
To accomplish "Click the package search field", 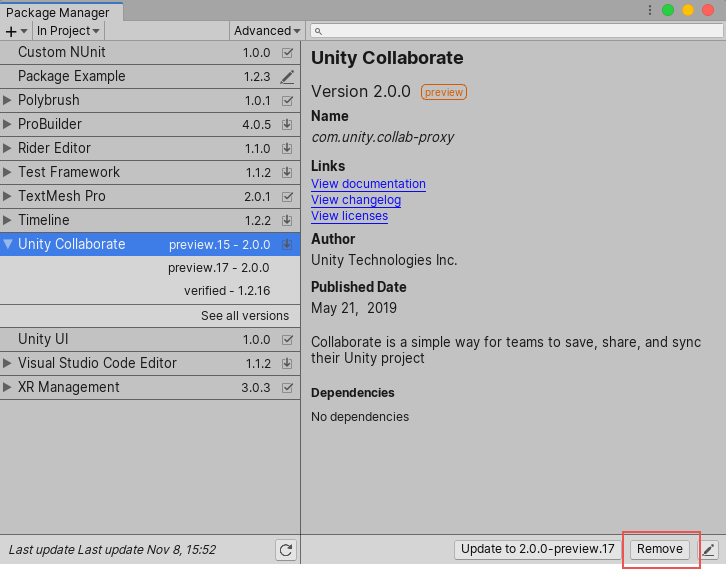I will pyautogui.click(x=517, y=31).
